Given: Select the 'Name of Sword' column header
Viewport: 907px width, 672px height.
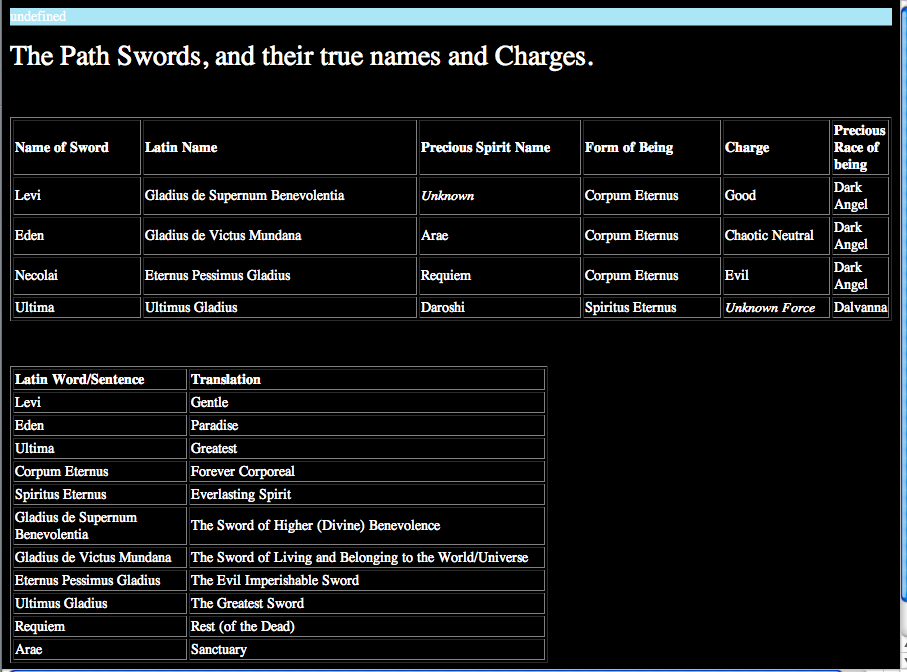Looking at the screenshot, I should coord(60,147).
